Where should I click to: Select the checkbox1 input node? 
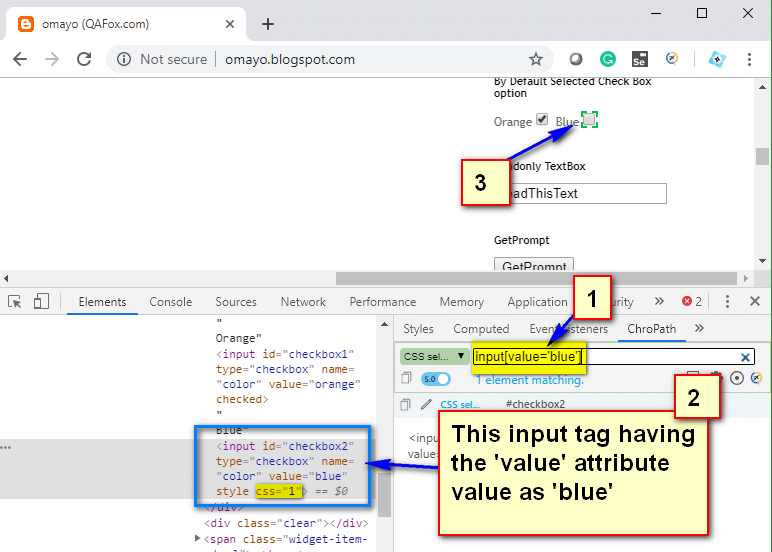coord(288,377)
